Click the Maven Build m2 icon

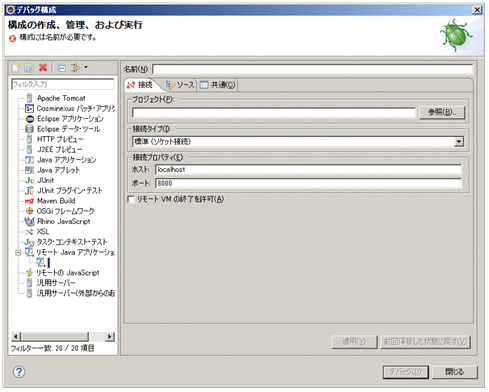(29, 201)
